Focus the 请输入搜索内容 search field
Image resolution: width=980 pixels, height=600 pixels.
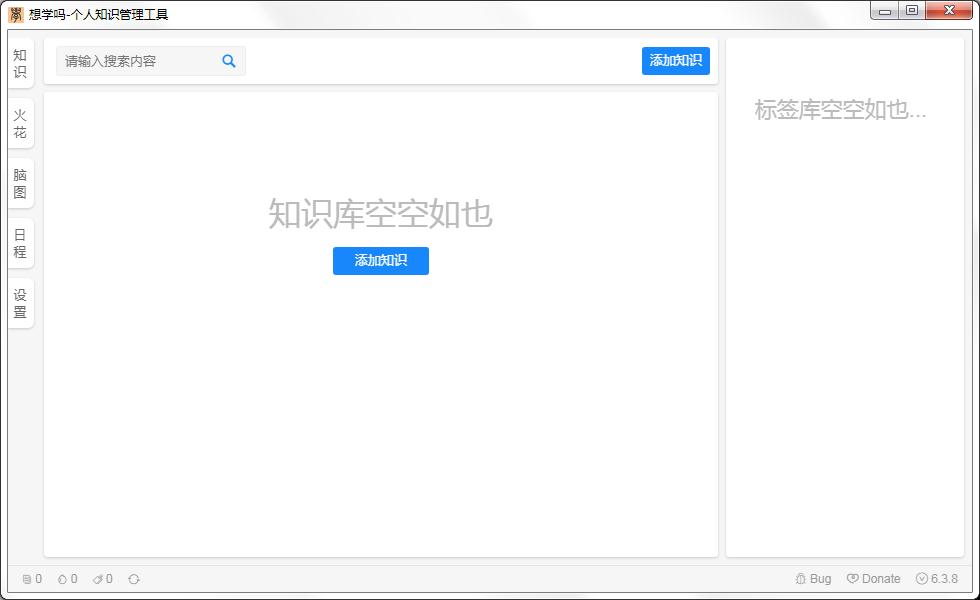[151, 61]
